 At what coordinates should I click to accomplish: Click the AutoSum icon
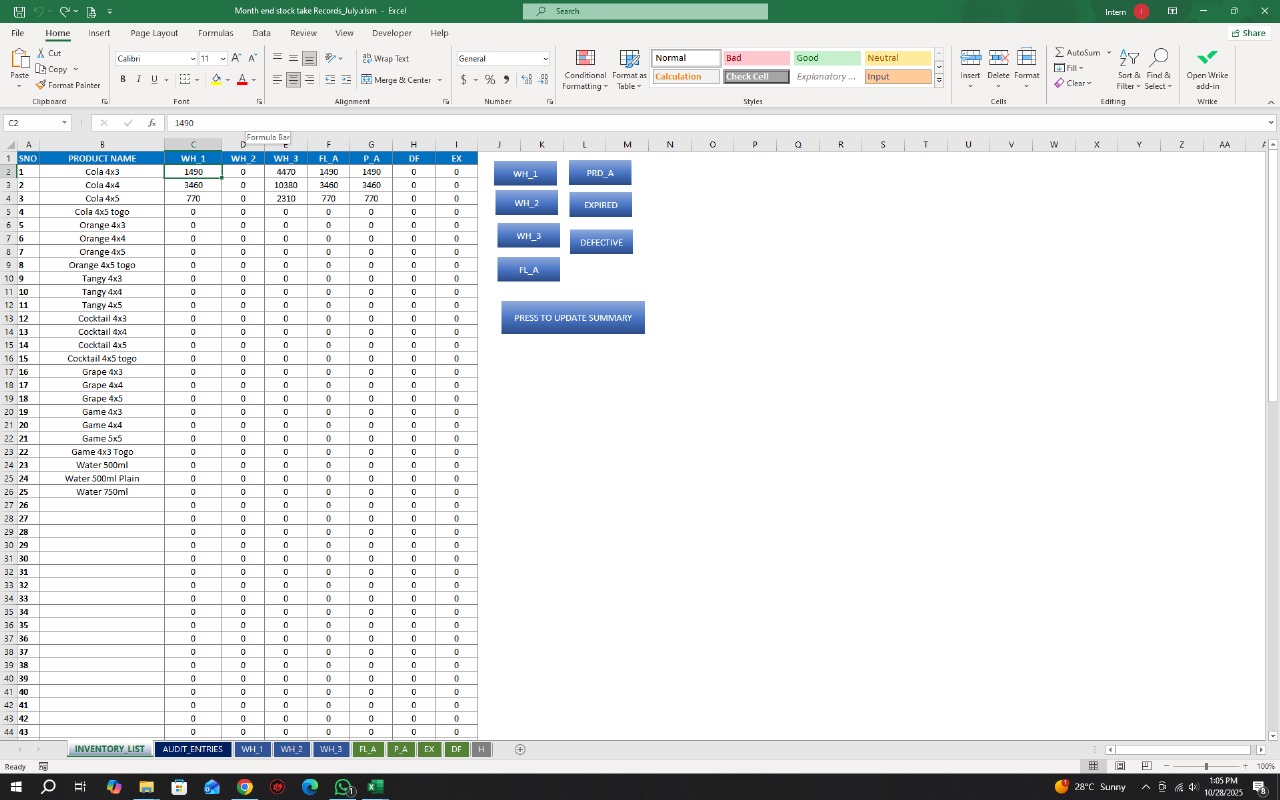pos(1060,53)
